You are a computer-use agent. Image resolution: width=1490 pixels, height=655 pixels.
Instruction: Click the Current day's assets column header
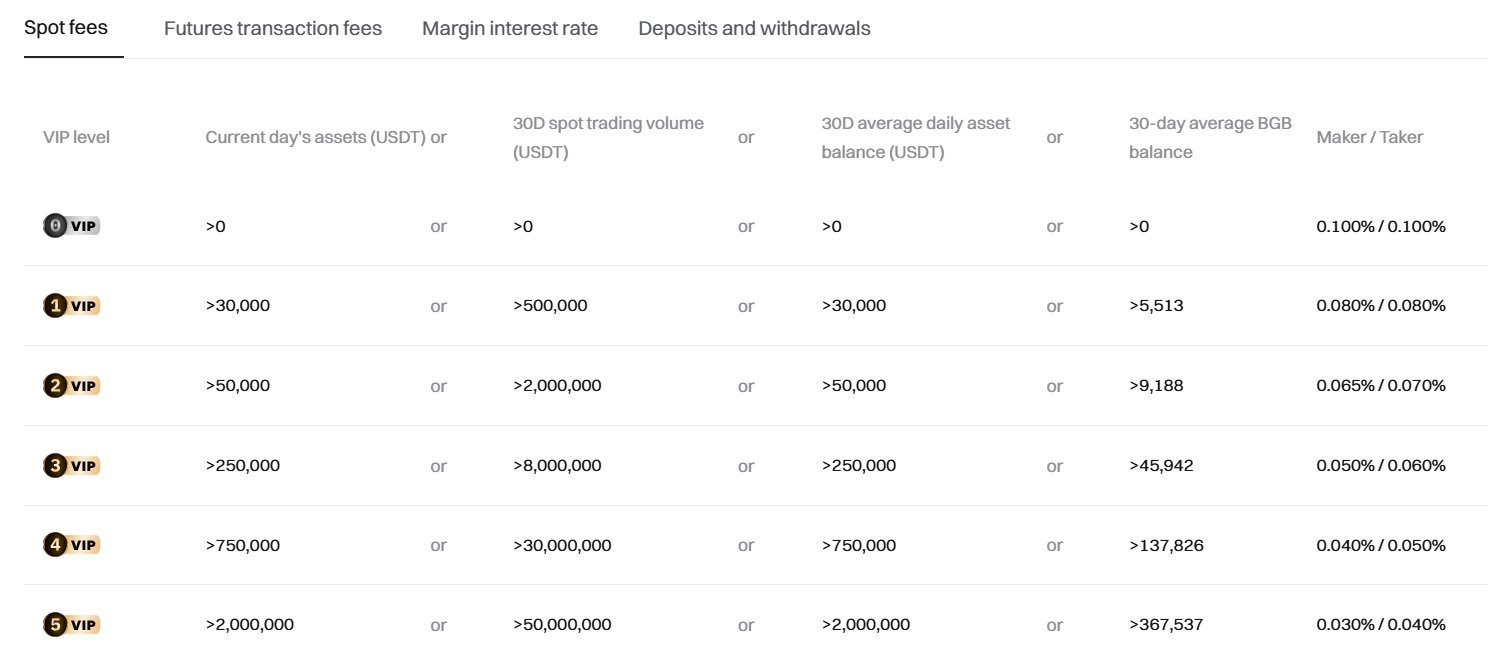[x=316, y=137]
